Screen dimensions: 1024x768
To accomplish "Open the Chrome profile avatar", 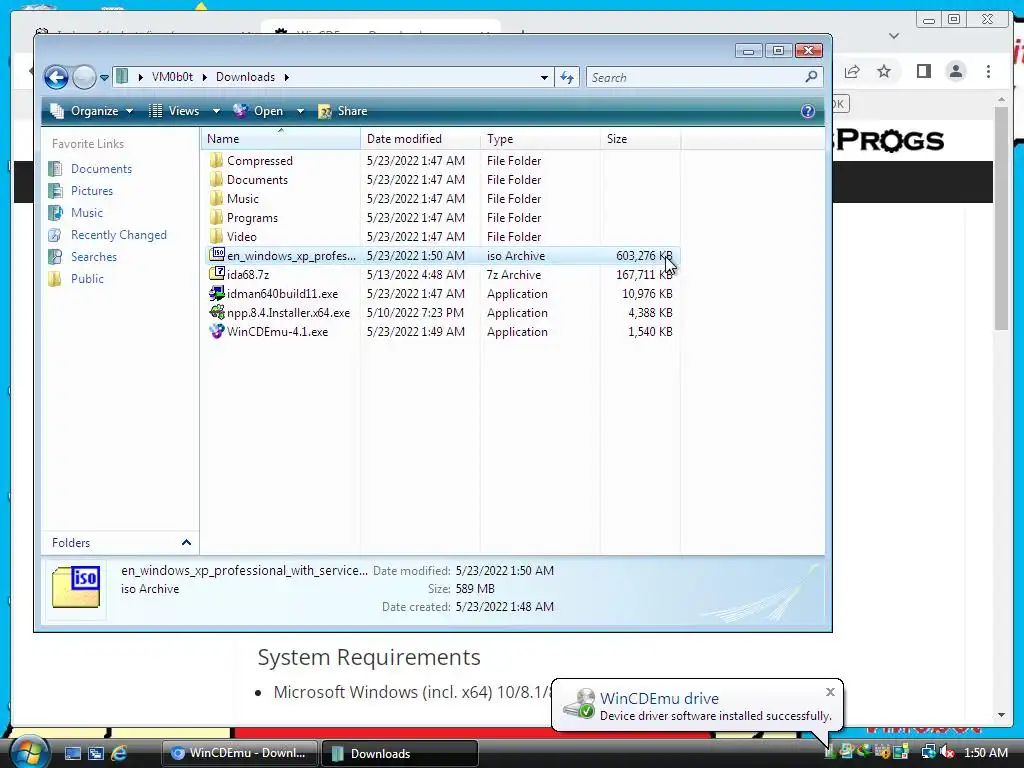I will [956, 71].
